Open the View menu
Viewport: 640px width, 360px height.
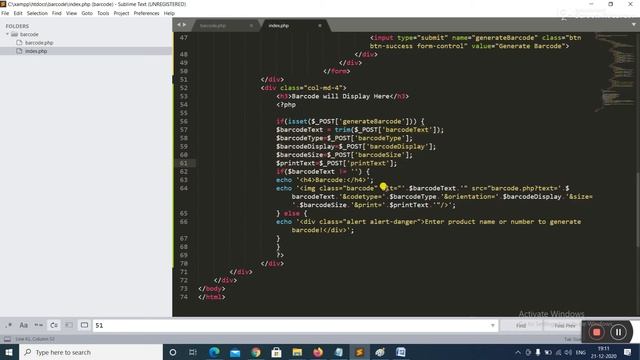tap(71, 13)
